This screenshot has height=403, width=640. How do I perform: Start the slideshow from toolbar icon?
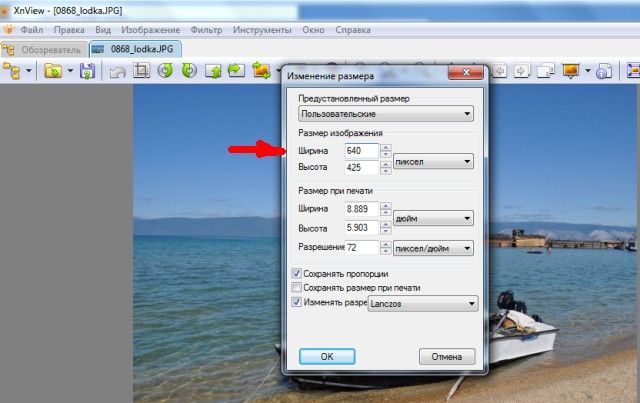point(572,71)
